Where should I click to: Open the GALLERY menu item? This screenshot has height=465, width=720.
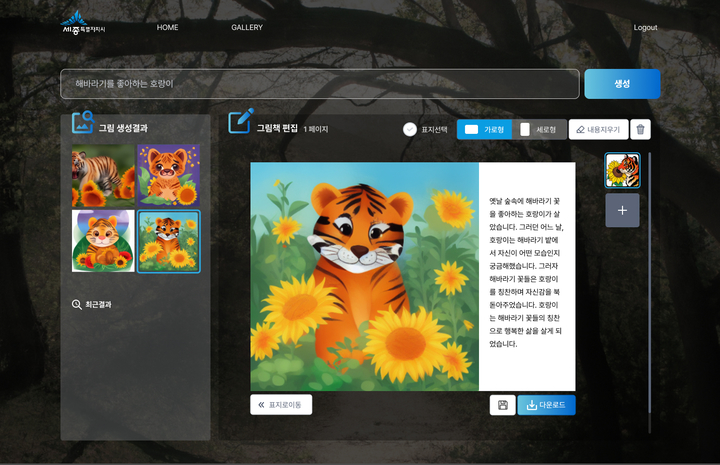[247, 27]
